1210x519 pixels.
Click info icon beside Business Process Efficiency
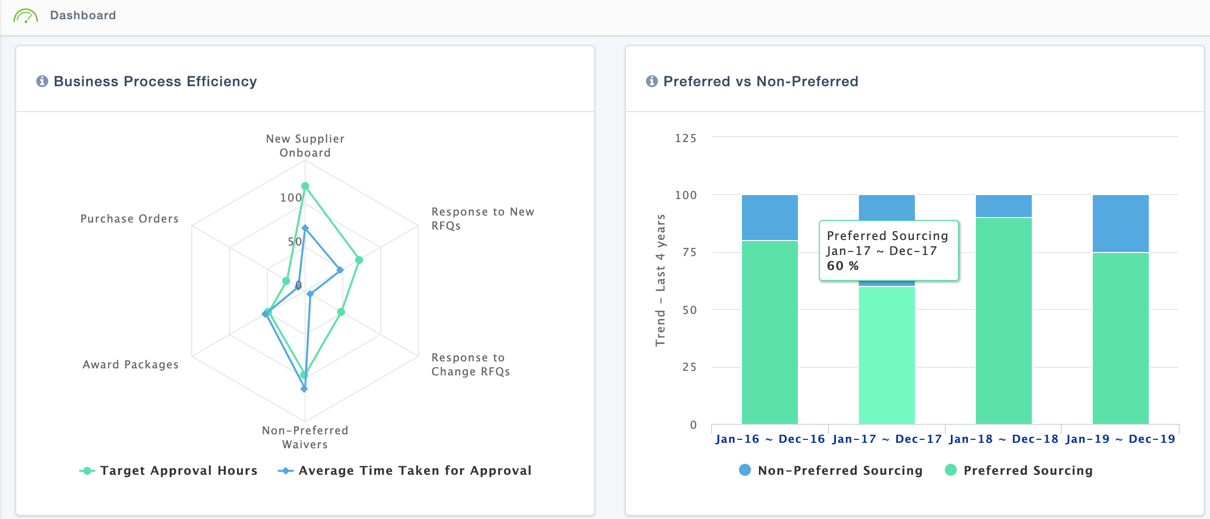pyautogui.click(x=42, y=81)
